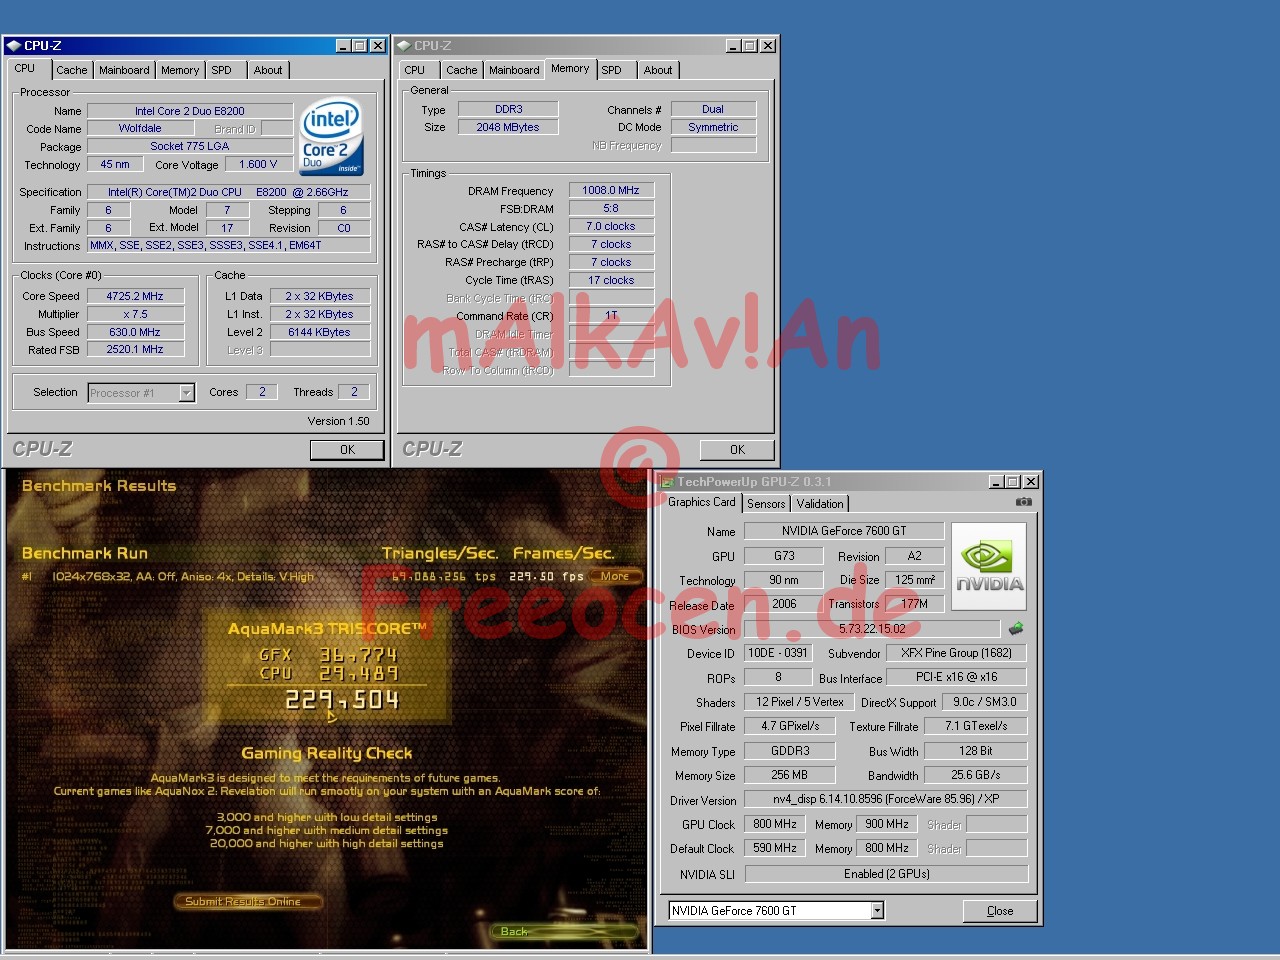Click the DC Mode value Symmetric
This screenshot has height=960, width=1280.
pos(713,128)
